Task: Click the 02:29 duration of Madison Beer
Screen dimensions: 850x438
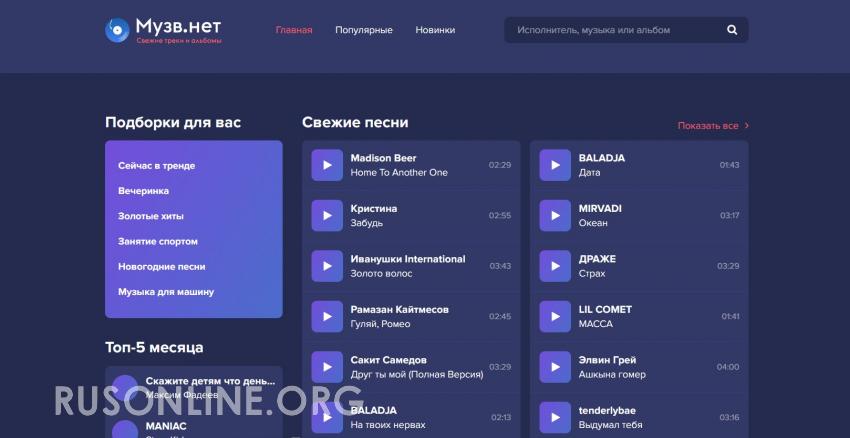Action: click(x=500, y=165)
